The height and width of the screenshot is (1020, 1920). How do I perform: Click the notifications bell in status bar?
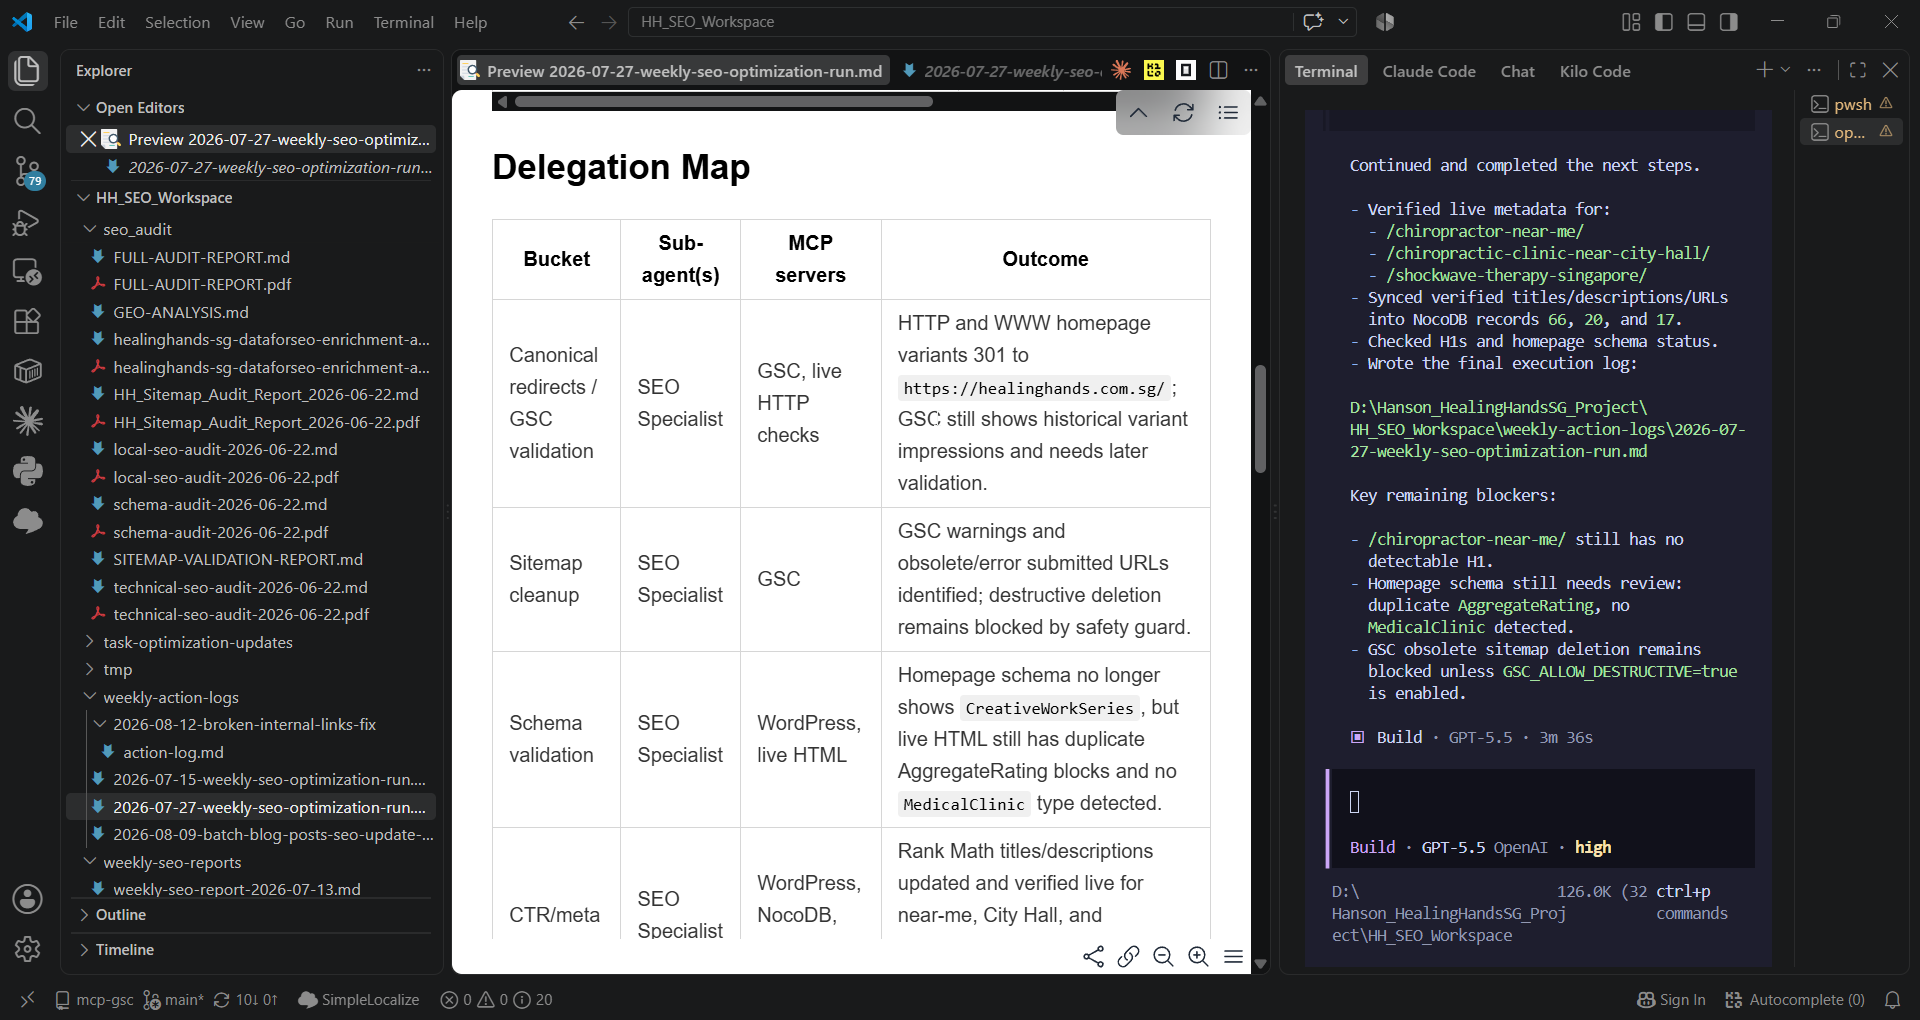(1892, 1000)
